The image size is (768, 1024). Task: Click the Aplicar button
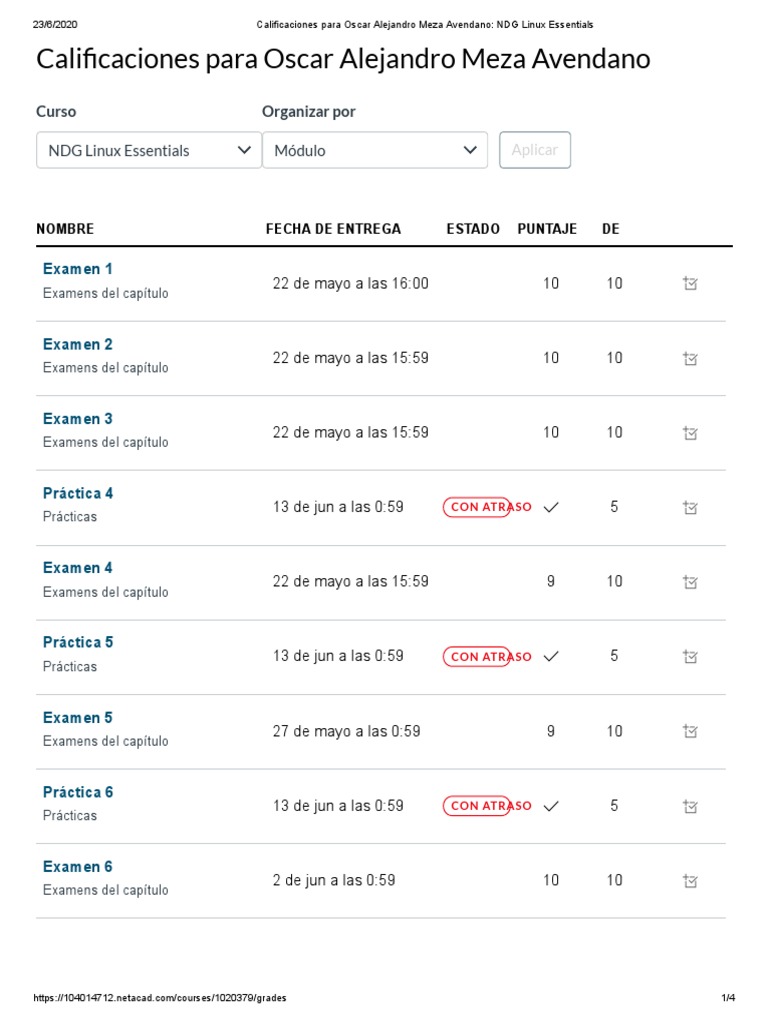tap(535, 150)
